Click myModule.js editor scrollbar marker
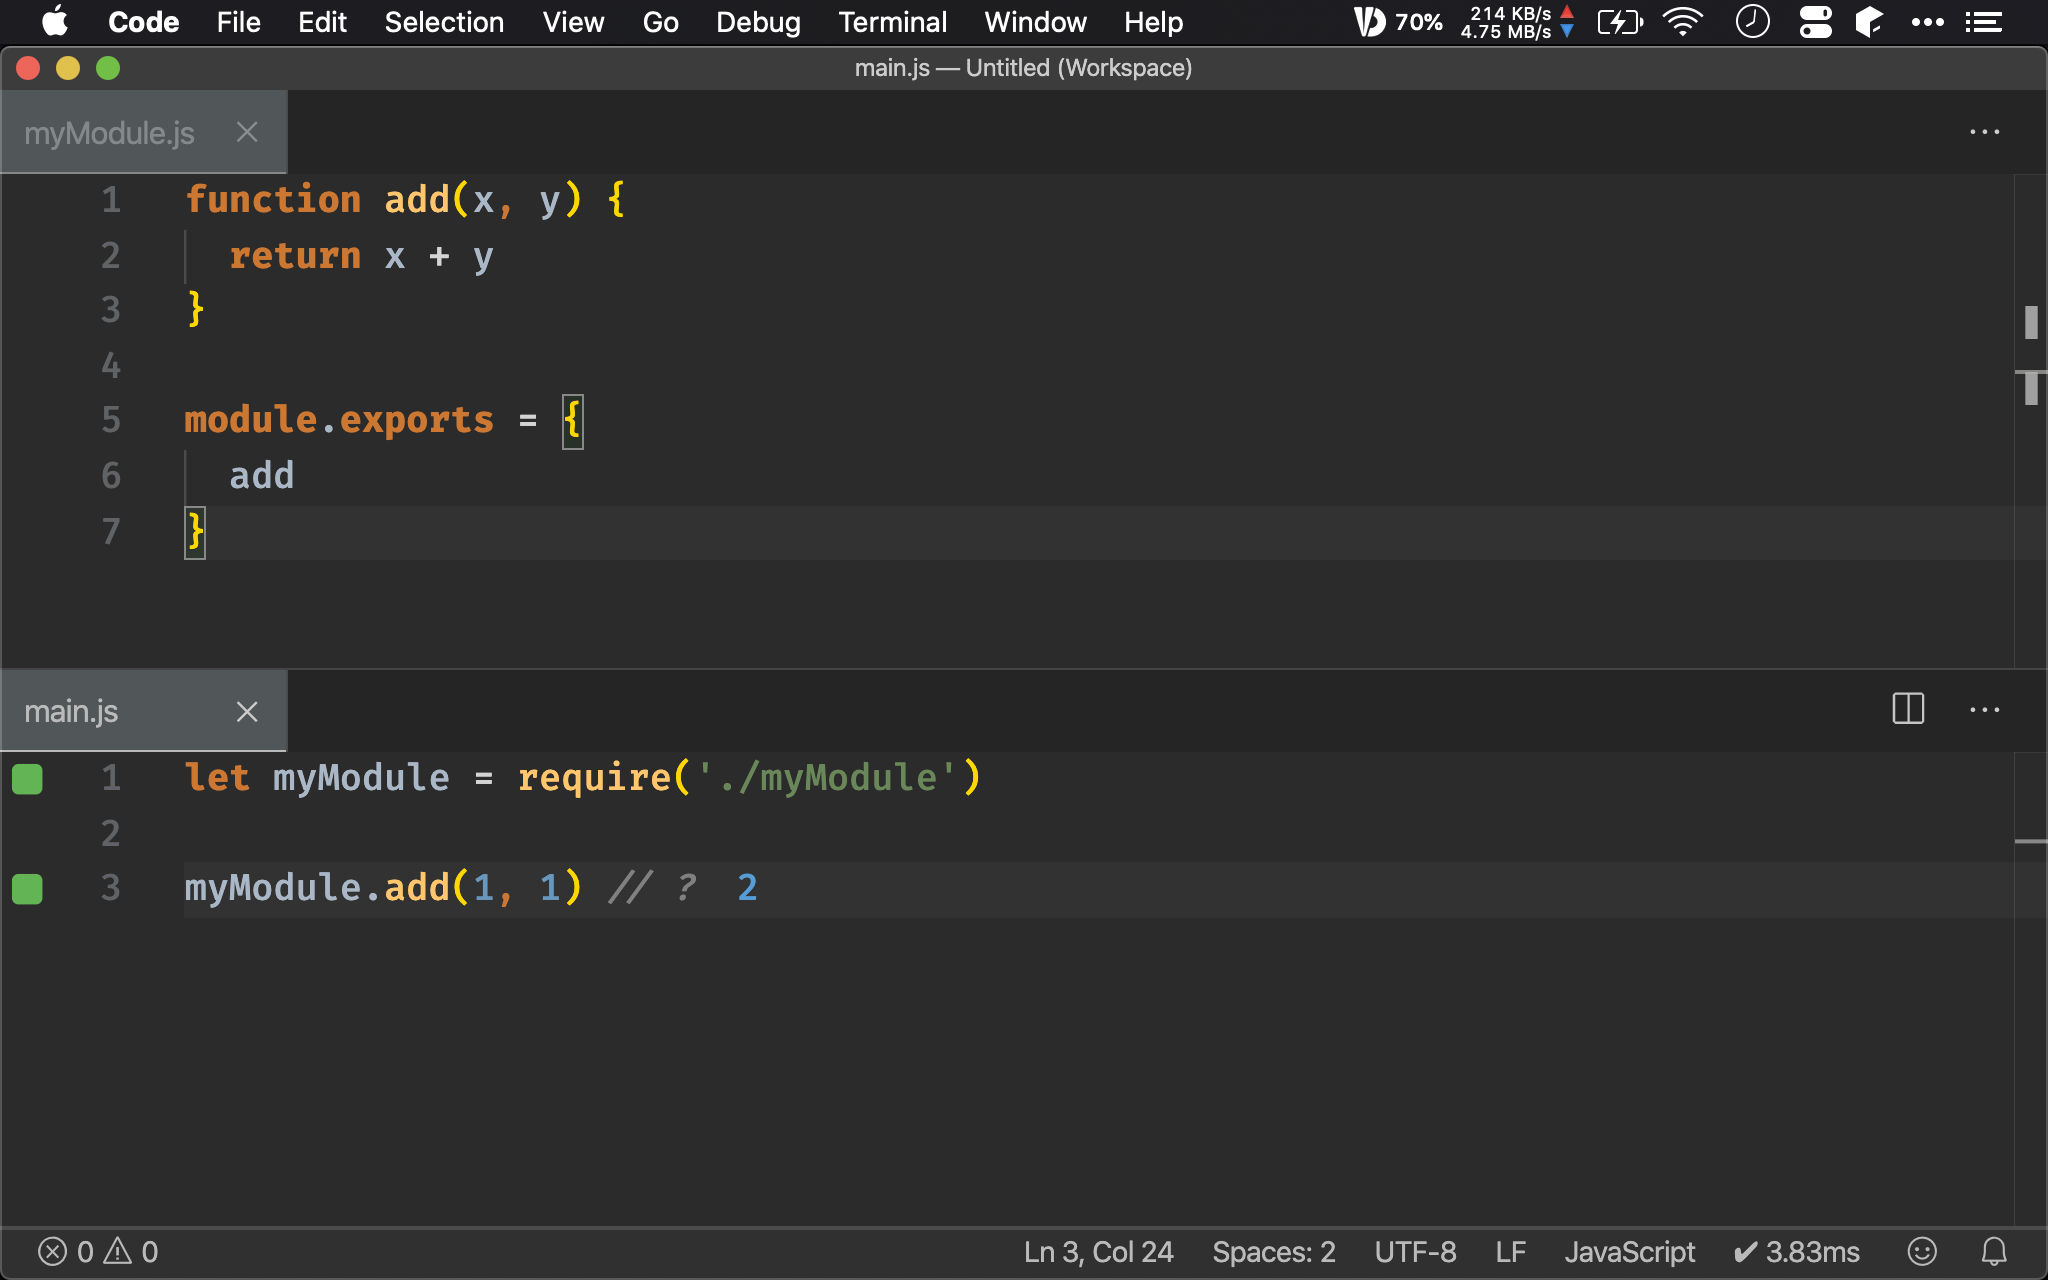 (2031, 322)
